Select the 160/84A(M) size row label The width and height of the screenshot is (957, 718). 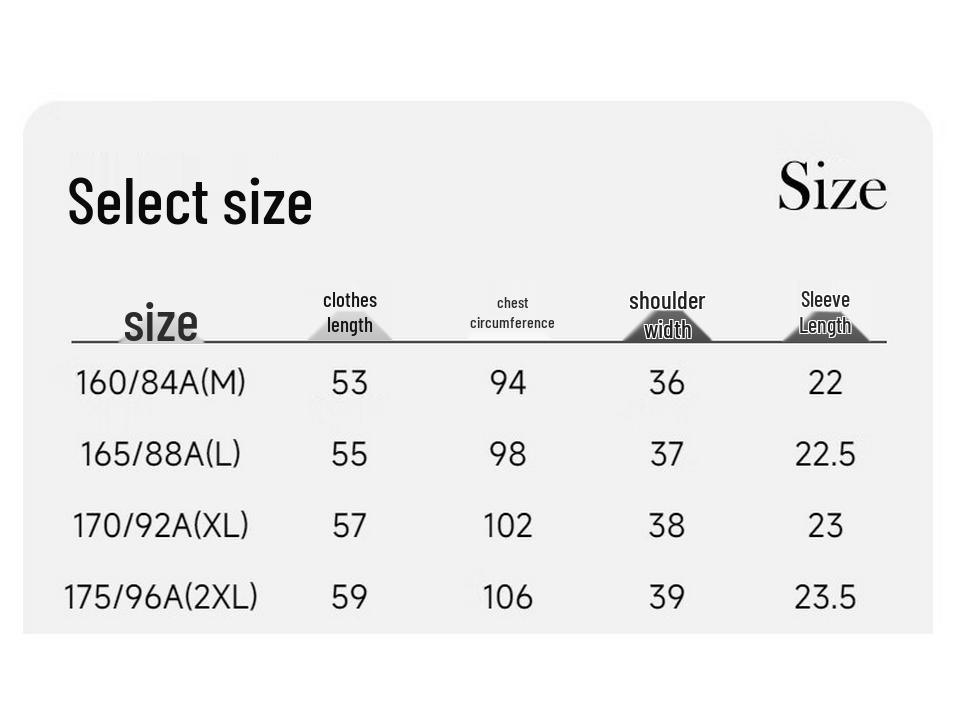[x=161, y=383]
